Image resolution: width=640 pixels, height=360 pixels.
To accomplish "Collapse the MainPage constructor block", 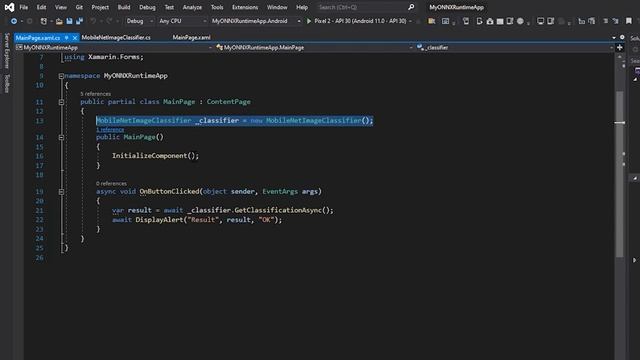I will [x=61, y=138].
